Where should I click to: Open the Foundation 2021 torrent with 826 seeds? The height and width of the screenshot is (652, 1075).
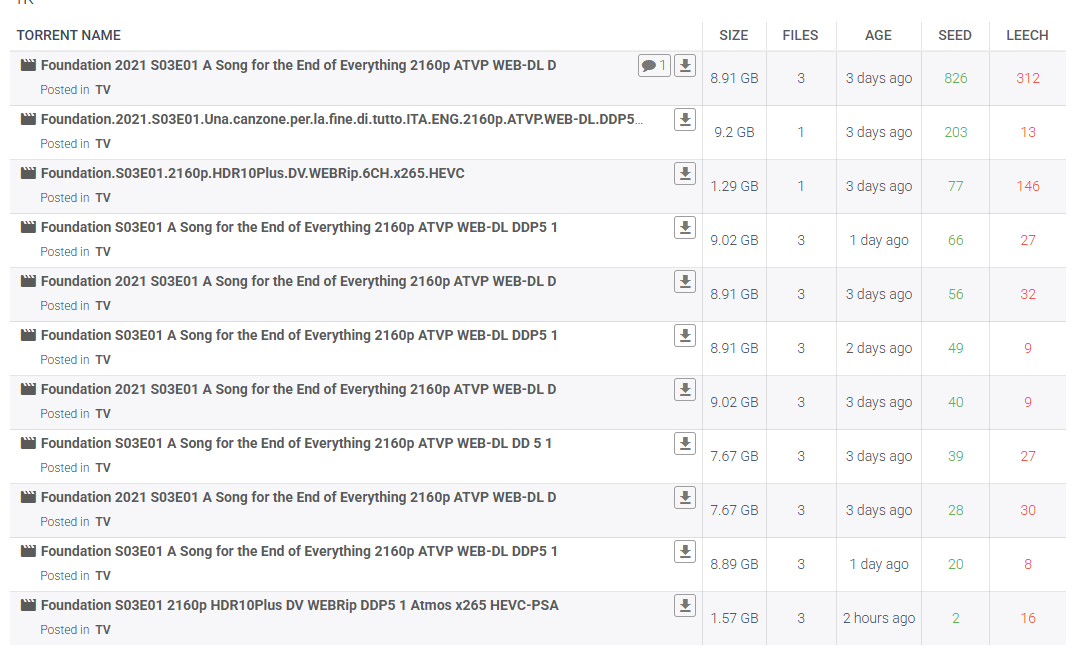click(x=298, y=65)
